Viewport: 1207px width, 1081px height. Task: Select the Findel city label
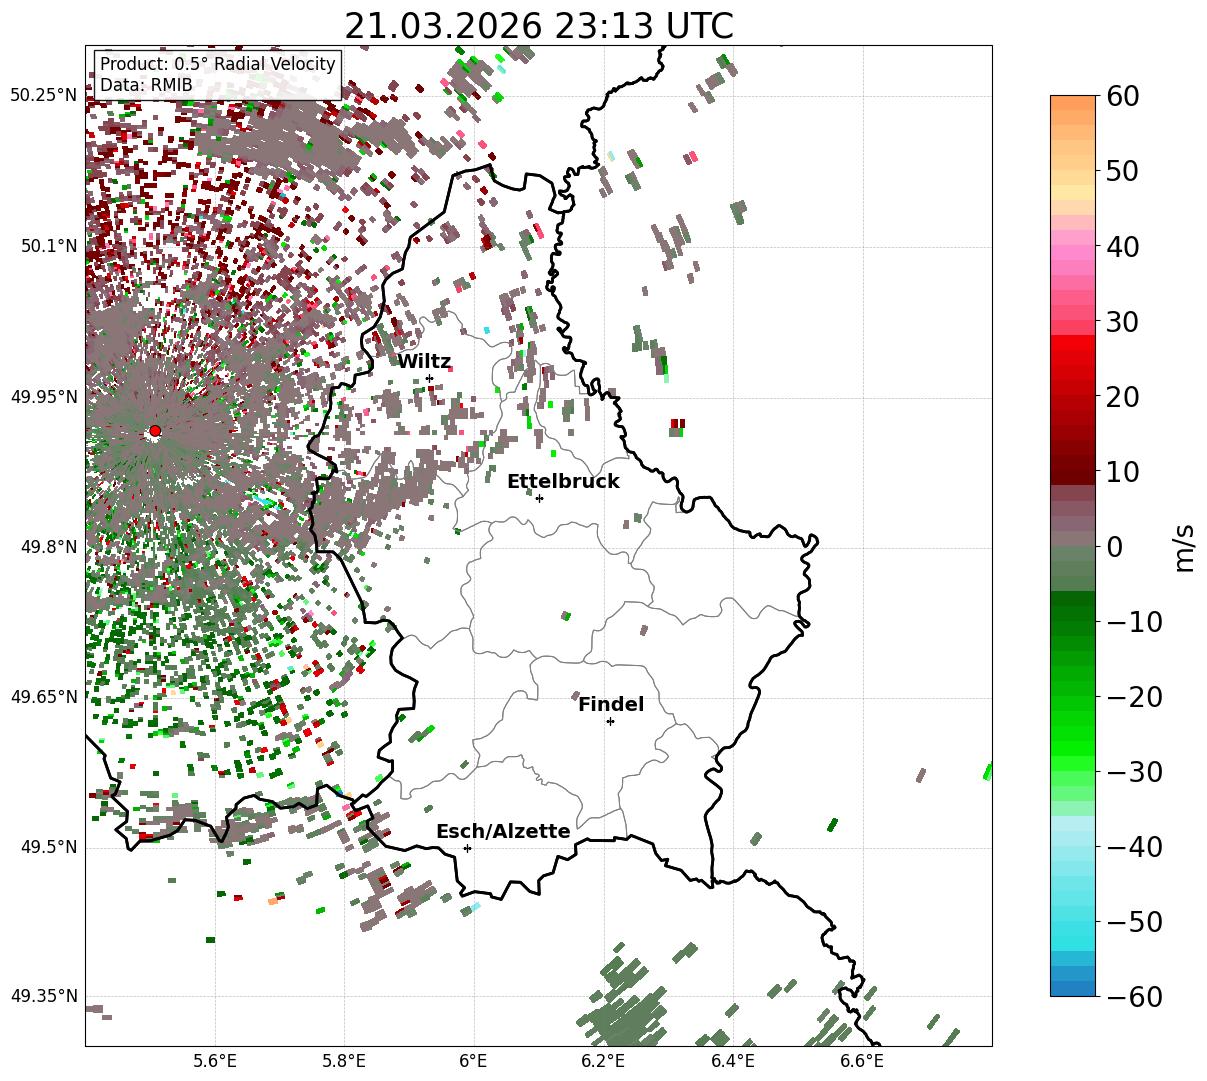[611, 705]
